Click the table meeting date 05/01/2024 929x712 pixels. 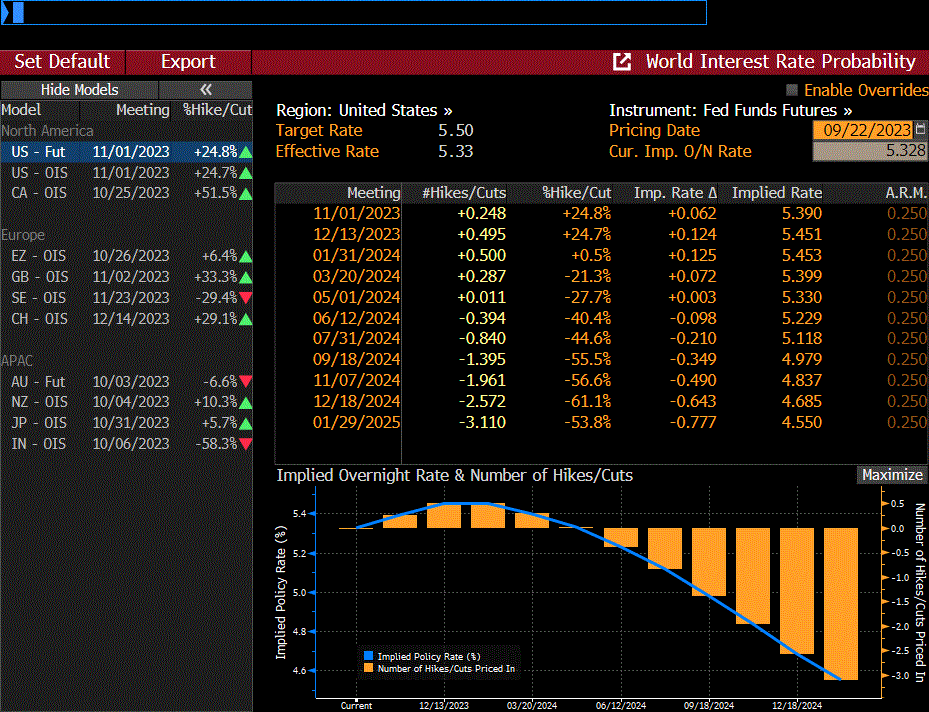357,297
